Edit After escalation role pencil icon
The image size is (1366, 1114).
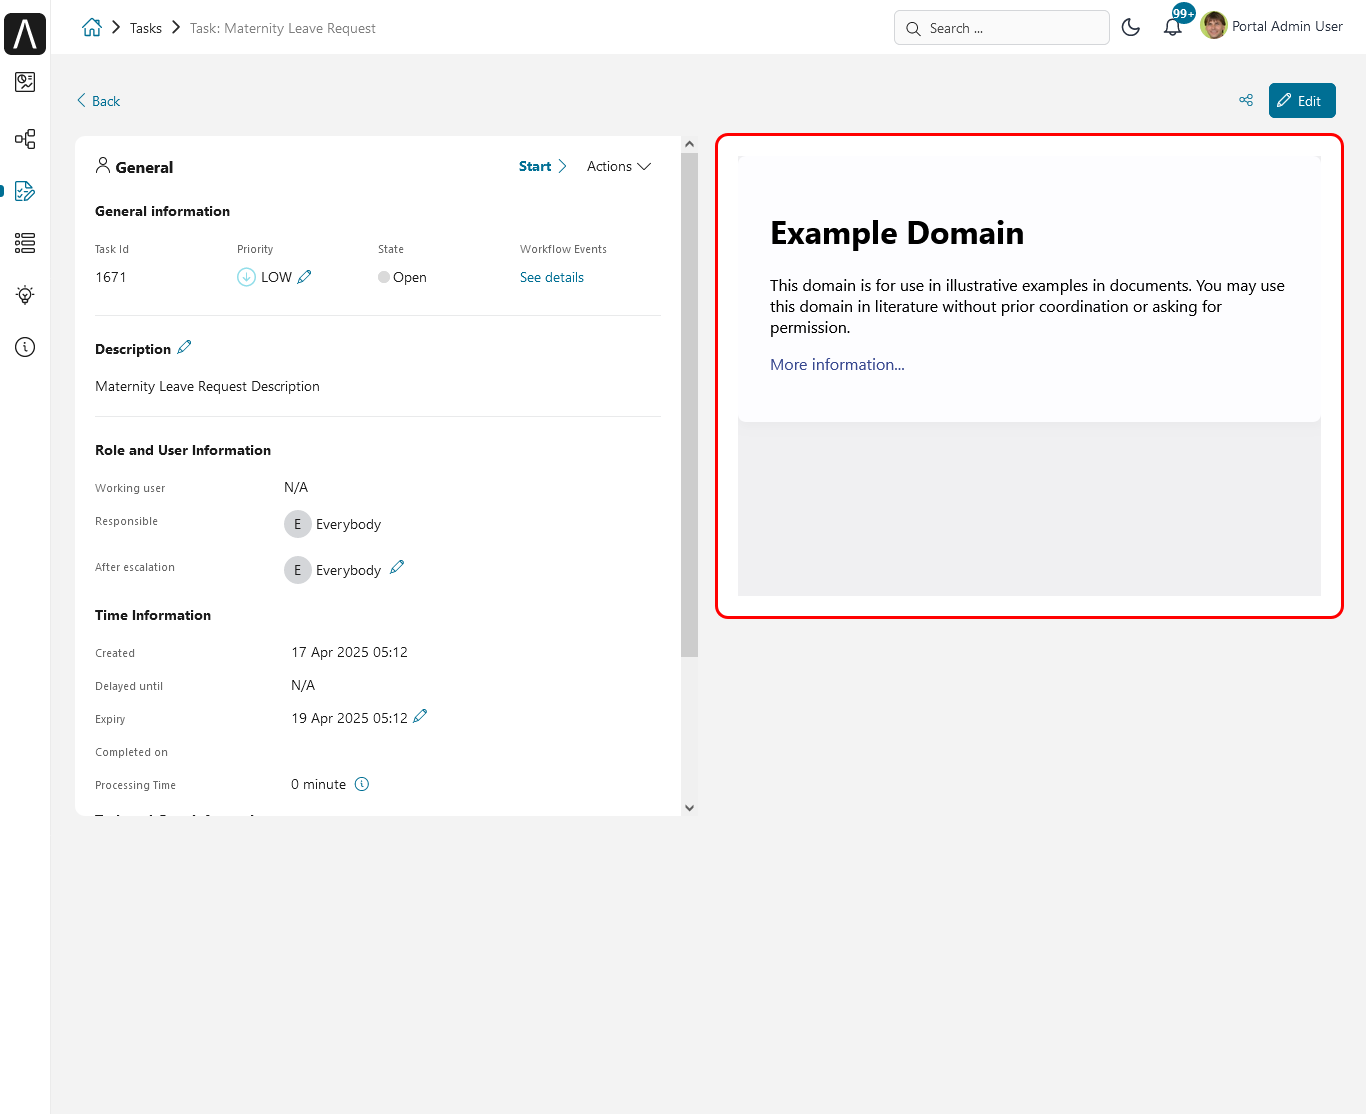click(x=397, y=568)
